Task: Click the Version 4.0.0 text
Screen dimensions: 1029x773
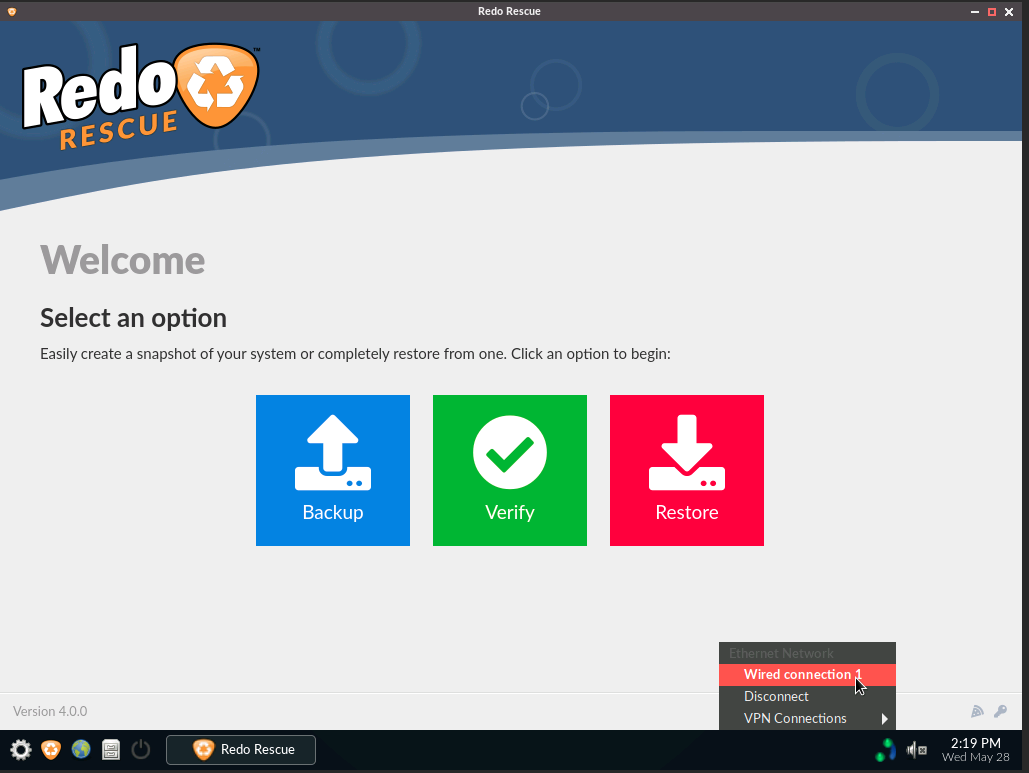Action: [50, 711]
